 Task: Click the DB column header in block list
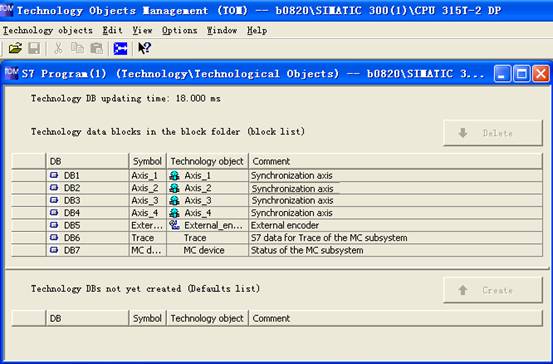pyautogui.click(x=87, y=161)
